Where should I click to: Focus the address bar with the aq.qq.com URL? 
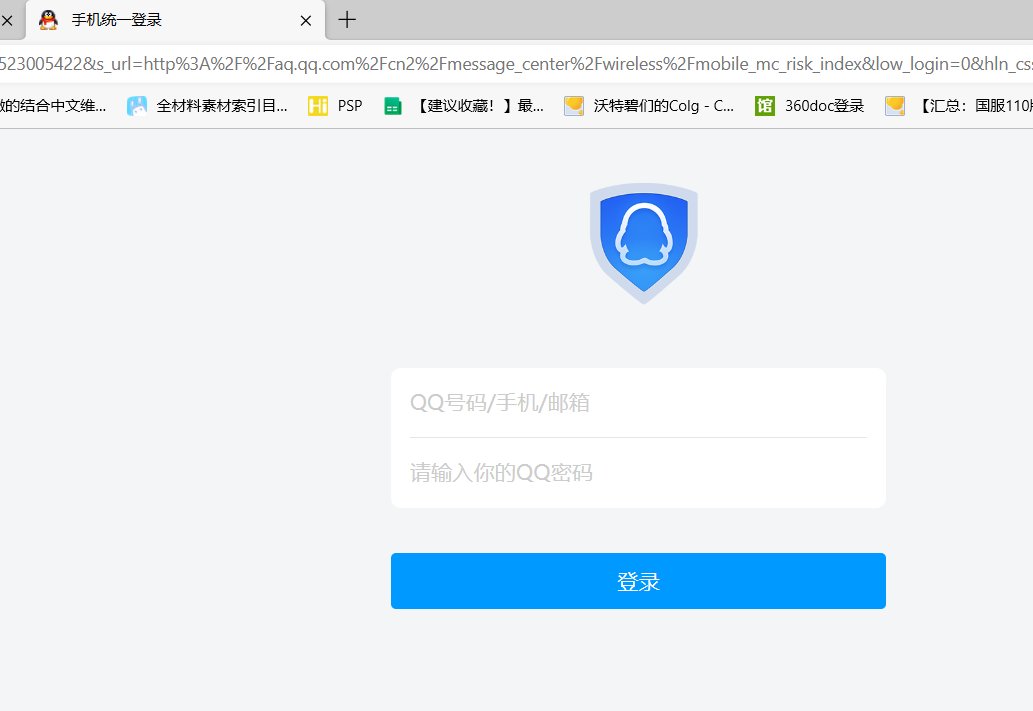tap(516, 64)
